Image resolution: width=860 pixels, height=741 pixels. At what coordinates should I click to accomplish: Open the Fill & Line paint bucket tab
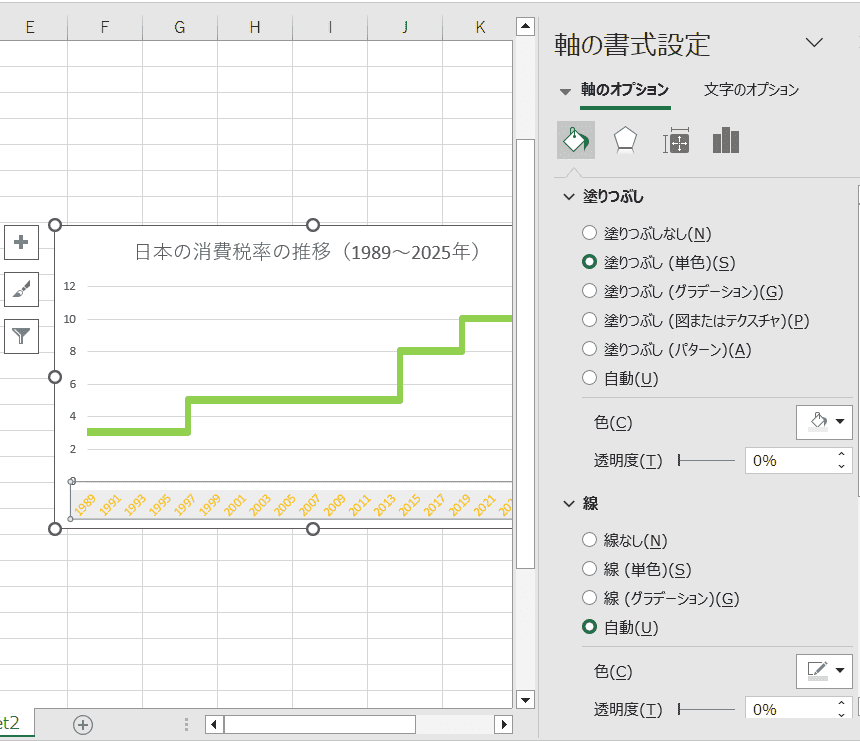tap(576, 141)
